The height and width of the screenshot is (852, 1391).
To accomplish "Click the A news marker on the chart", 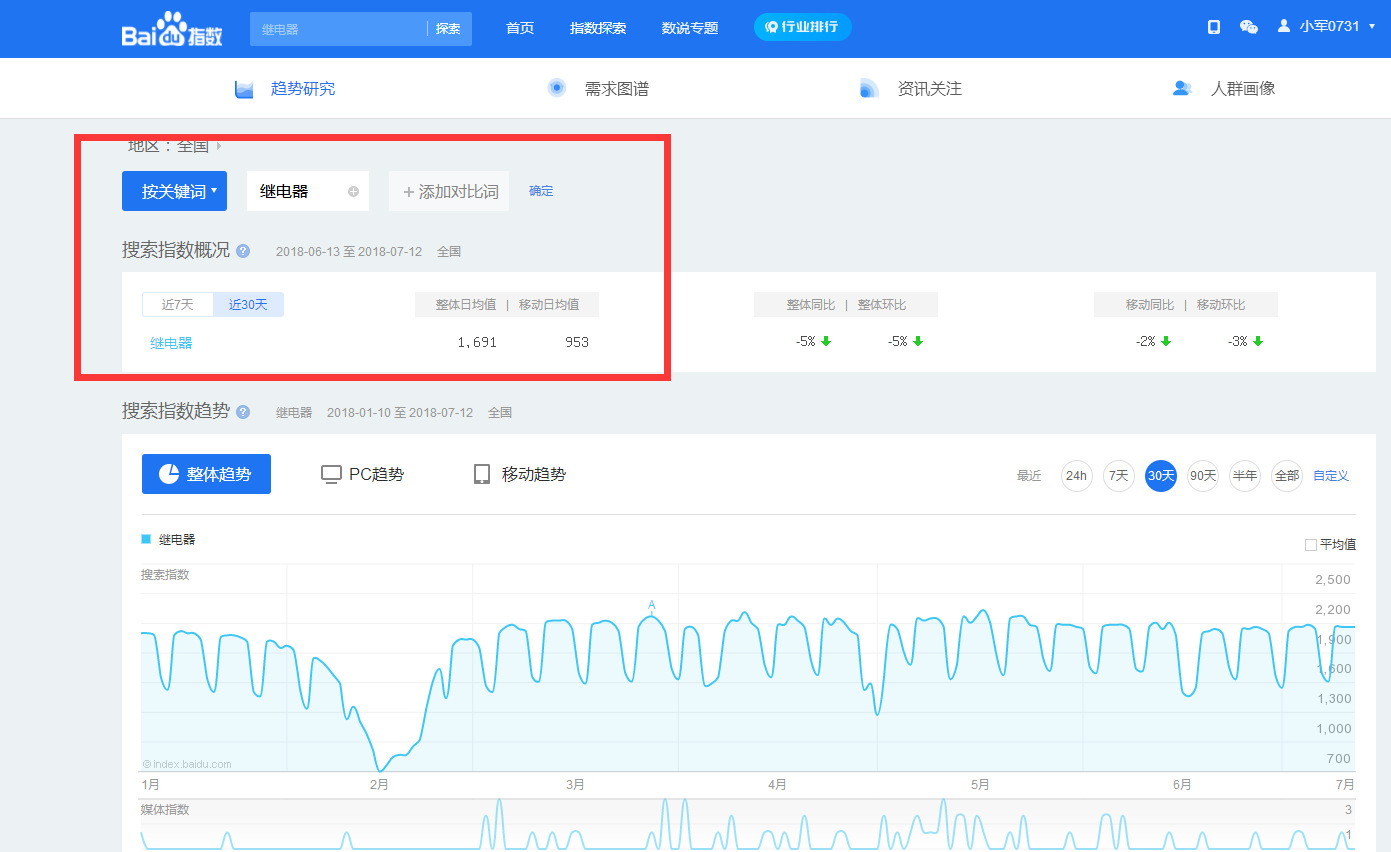I will 652,605.
